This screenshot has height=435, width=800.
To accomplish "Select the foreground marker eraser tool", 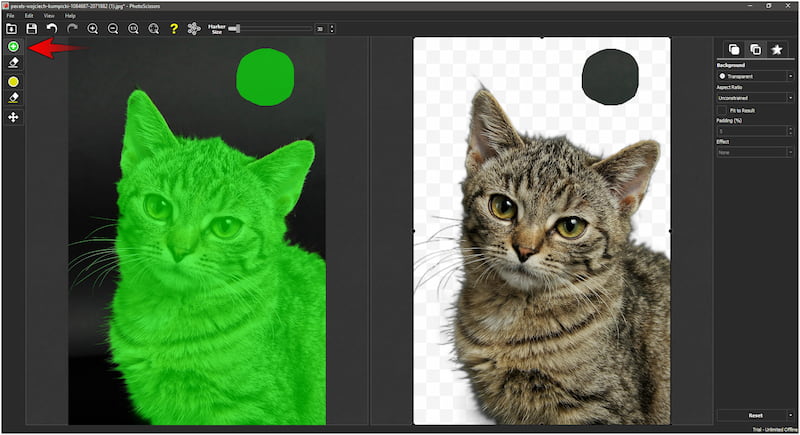I will pos(13,62).
